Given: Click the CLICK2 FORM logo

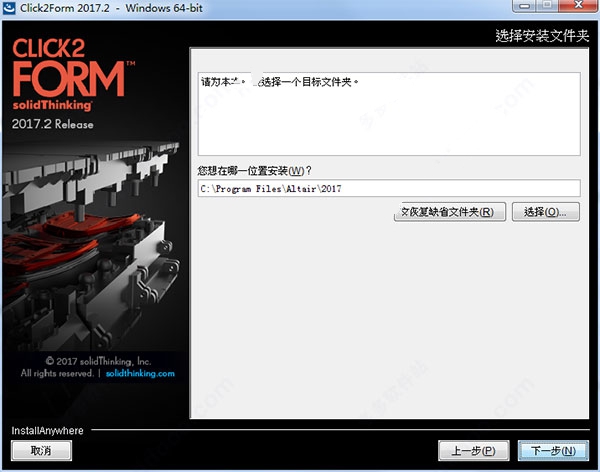Looking at the screenshot, I should click(73, 67).
